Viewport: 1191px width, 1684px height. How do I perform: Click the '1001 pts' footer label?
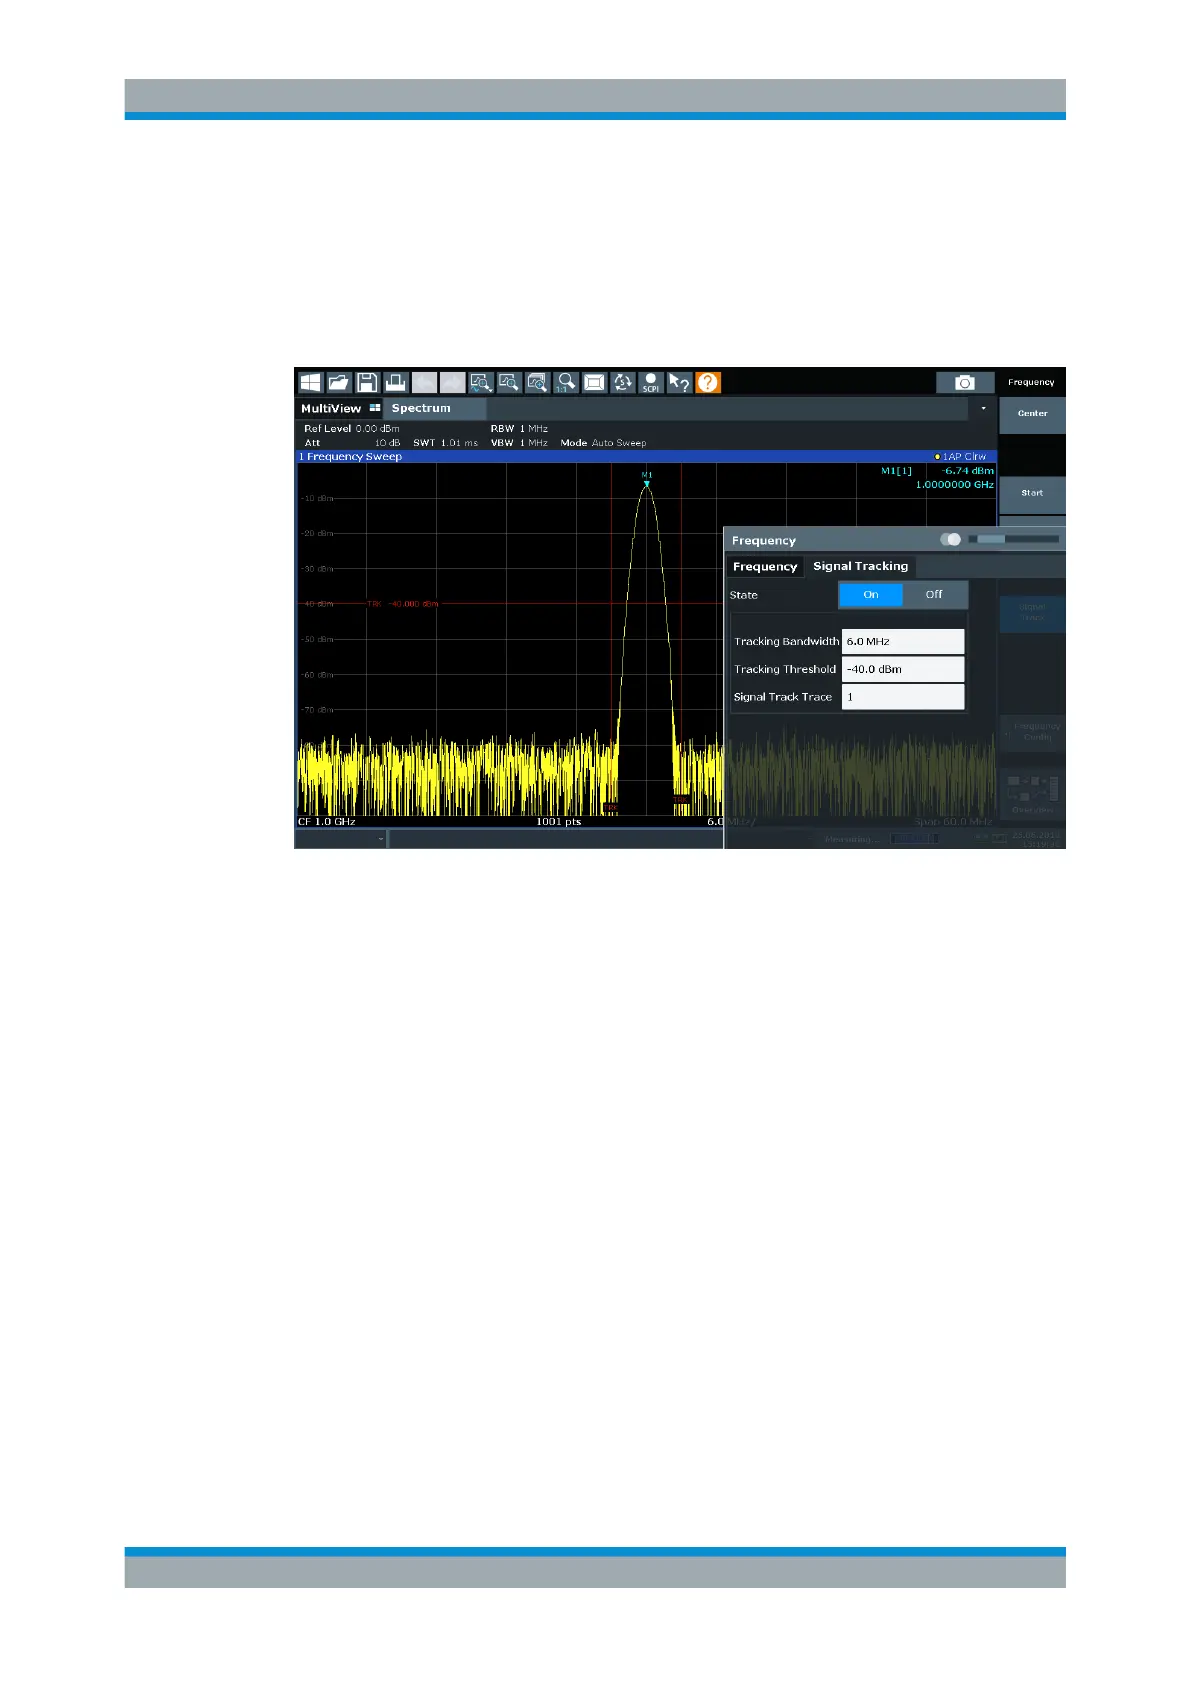coord(558,822)
